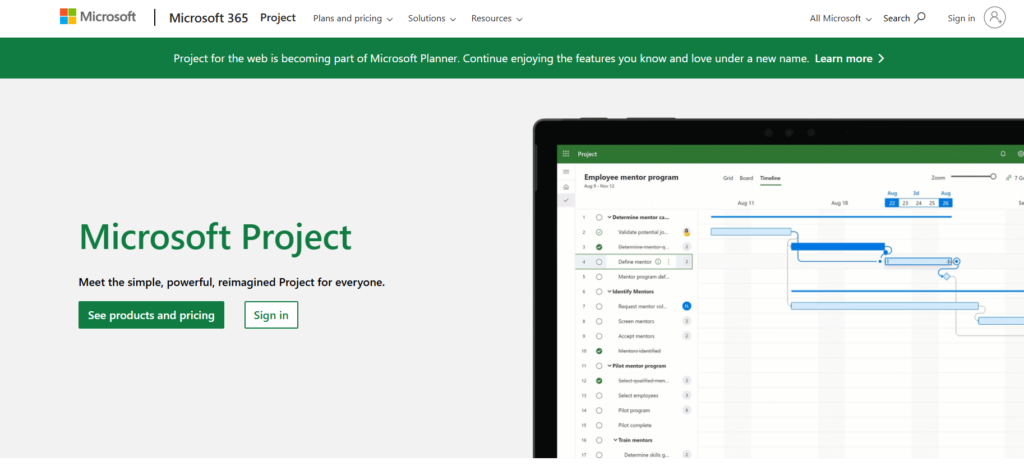Click the hamburger menu icon in the Project sidebar

click(566, 172)
